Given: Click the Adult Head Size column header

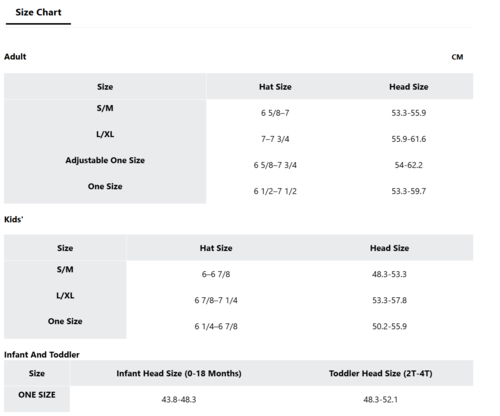Looking at the screenshot, I should click(409, 87).
